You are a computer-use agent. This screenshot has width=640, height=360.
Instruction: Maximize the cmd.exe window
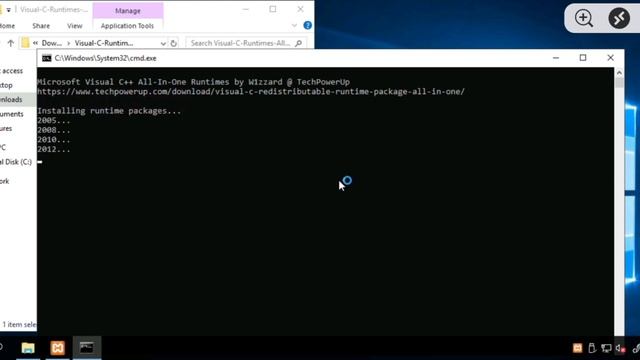coord(583,58)
